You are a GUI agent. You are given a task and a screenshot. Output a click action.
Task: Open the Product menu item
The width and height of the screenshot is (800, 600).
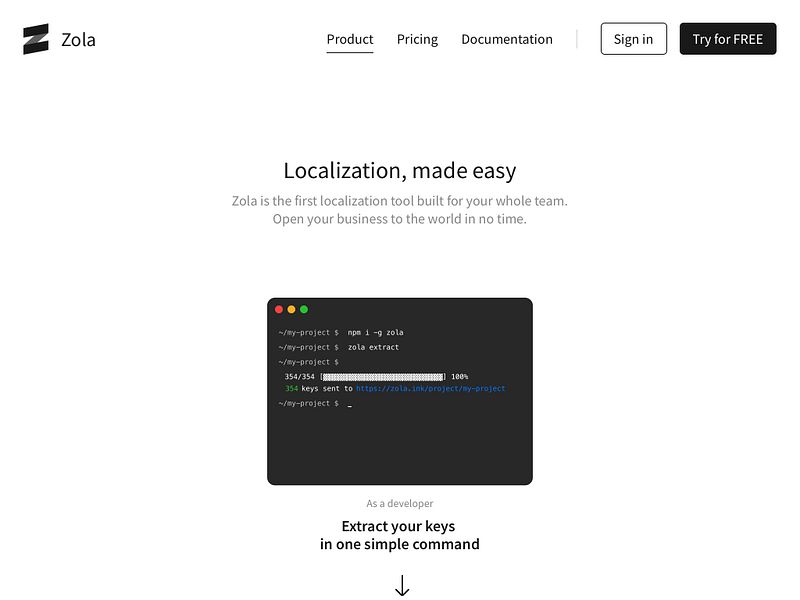click(x=350, y=39)
